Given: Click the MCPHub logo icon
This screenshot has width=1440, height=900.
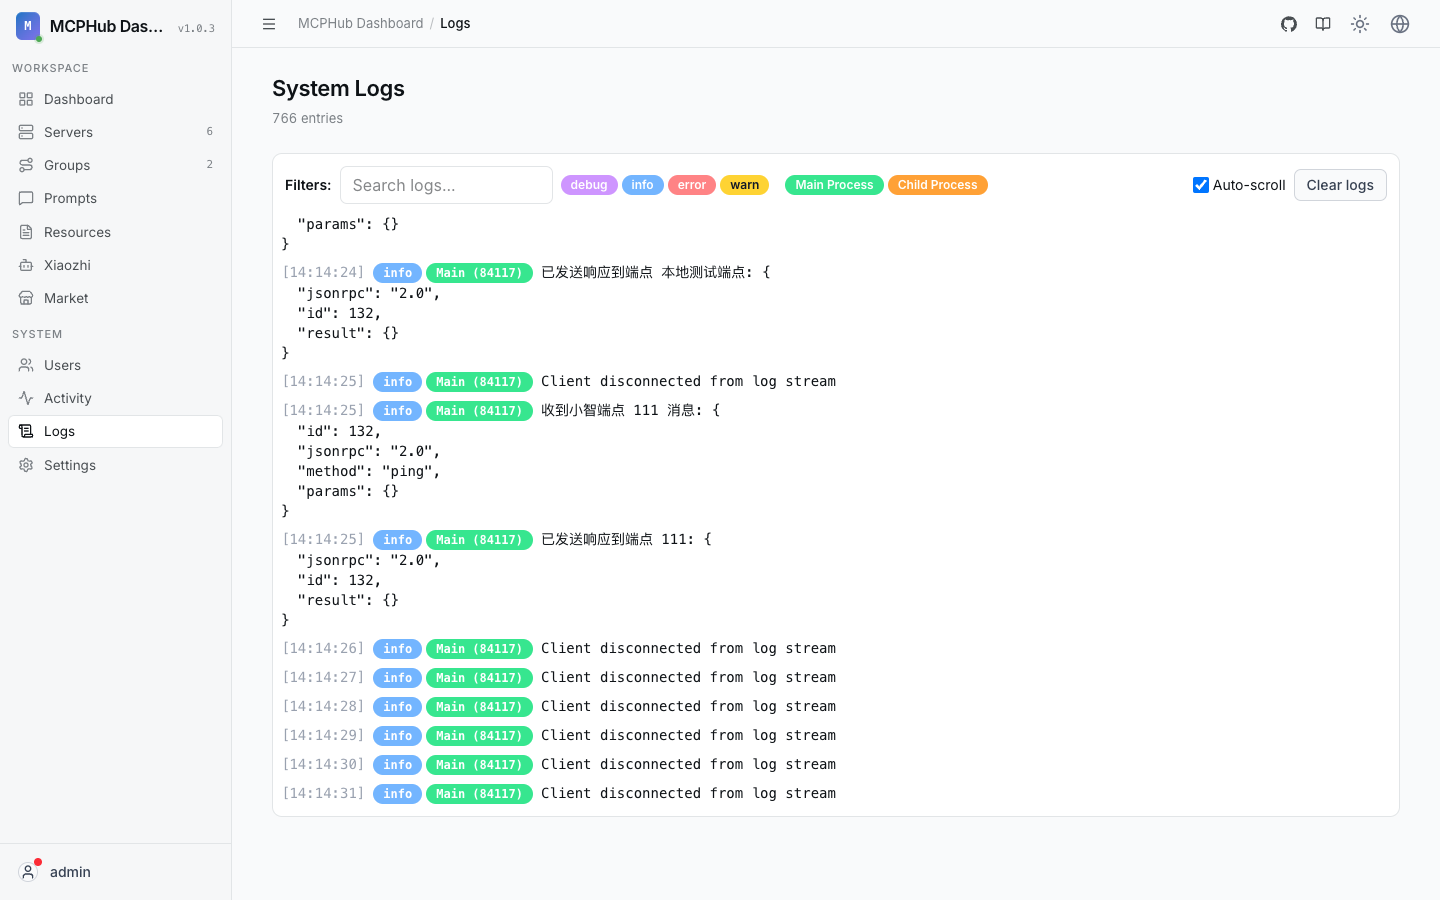Looking at the screenshot, I should tap(28, 26).
